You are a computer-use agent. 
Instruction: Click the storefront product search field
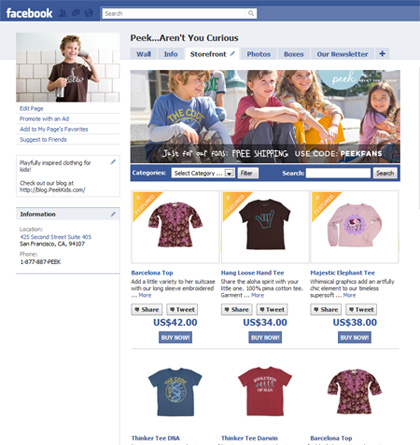(x=338, y=173)
